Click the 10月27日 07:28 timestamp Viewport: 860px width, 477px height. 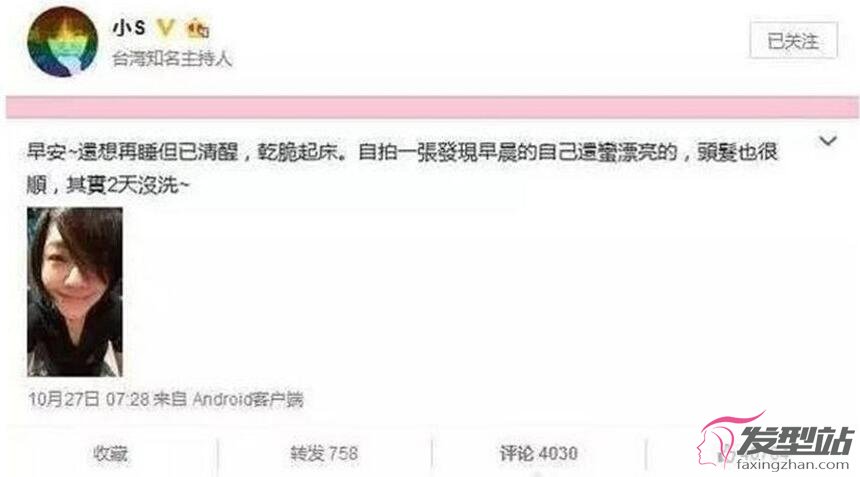click(89, 399)
